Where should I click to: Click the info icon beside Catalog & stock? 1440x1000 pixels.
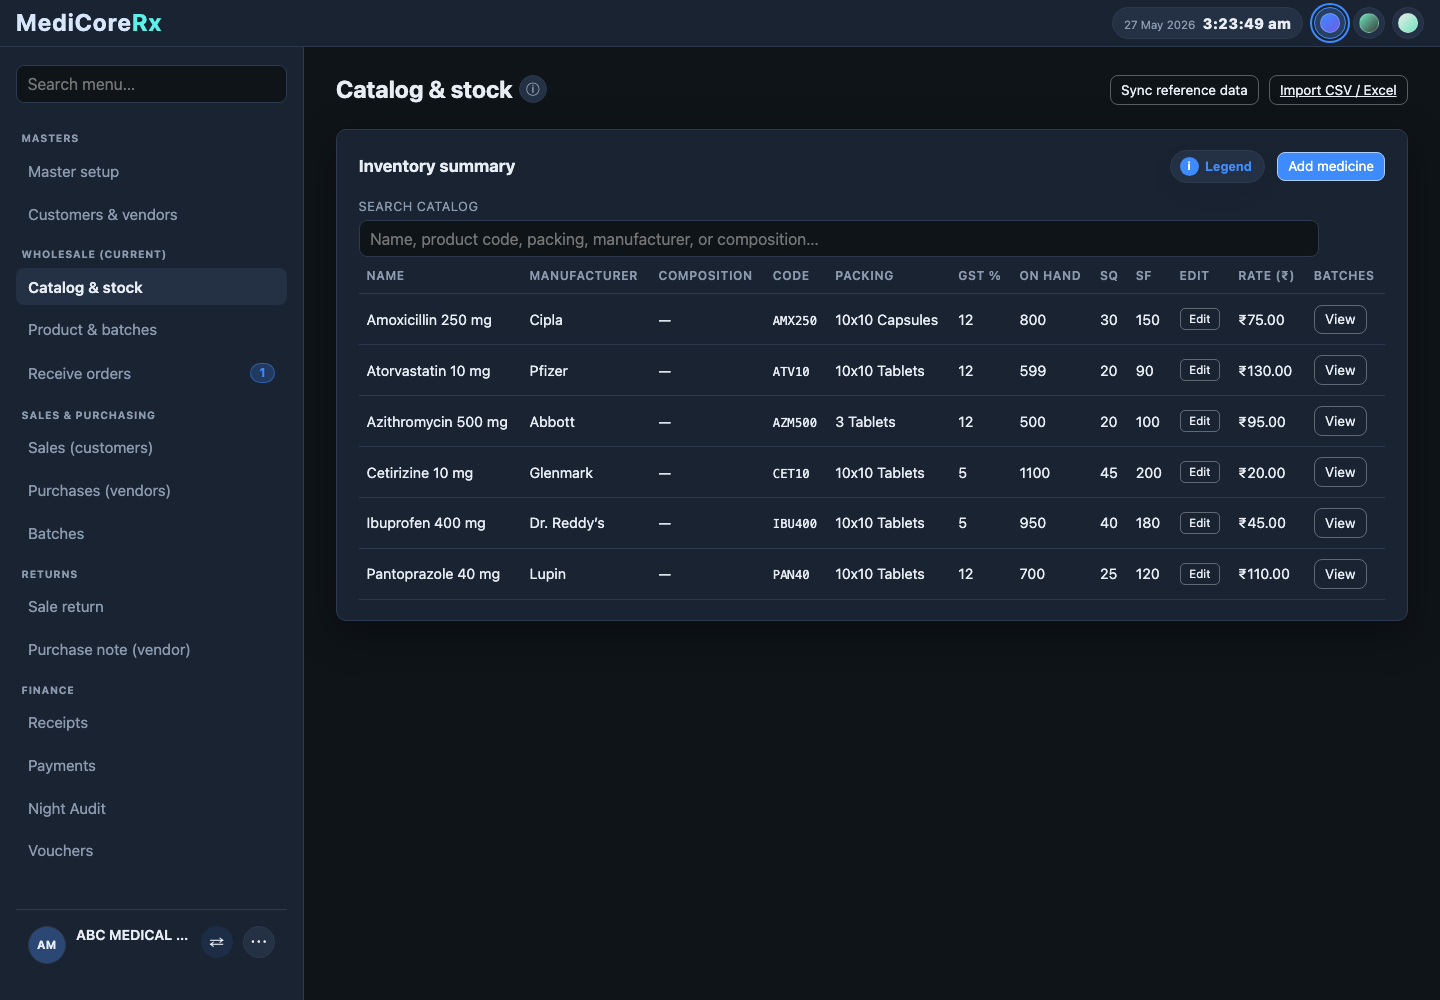click(533, 89)
